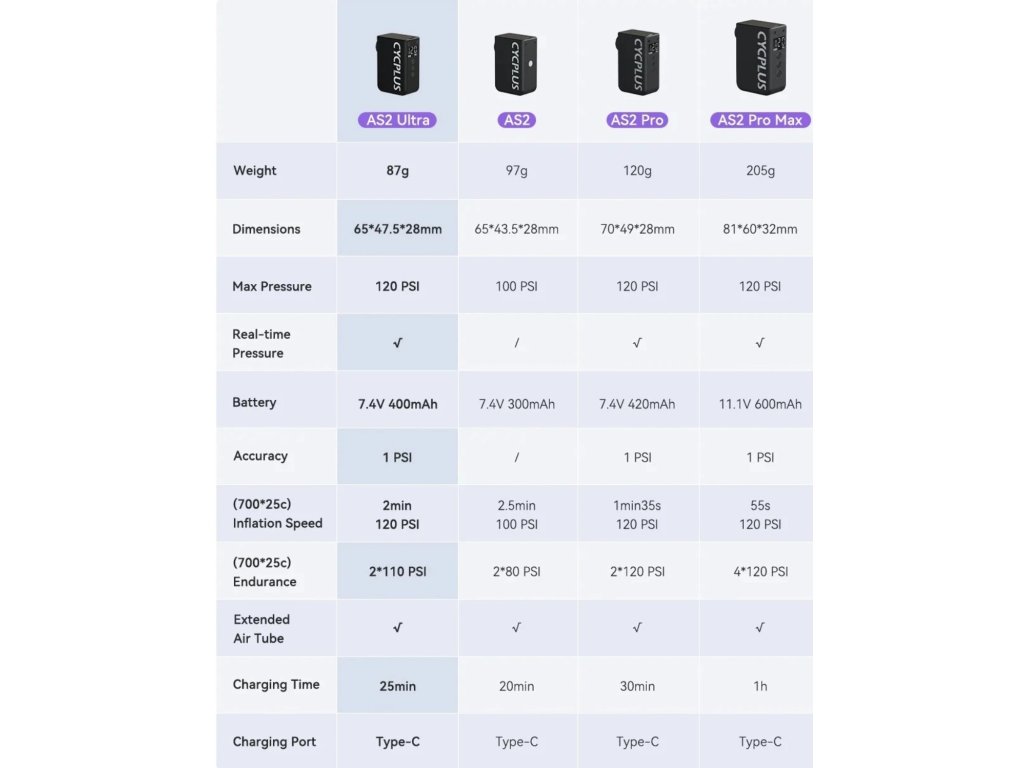1024x768 pixels.
Task: Click the purple AS2 Ultra model badge
Action: [398, 120]
